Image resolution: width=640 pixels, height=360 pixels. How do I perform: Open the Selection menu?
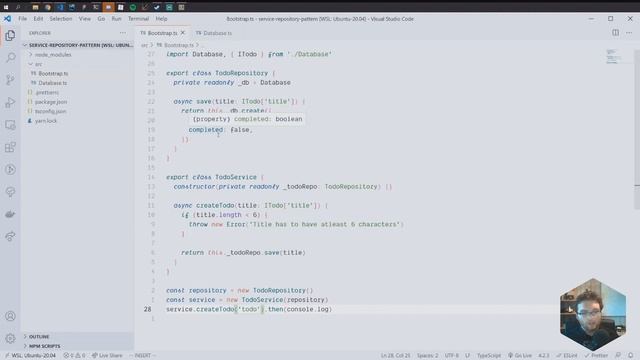(x=61, y=19)
